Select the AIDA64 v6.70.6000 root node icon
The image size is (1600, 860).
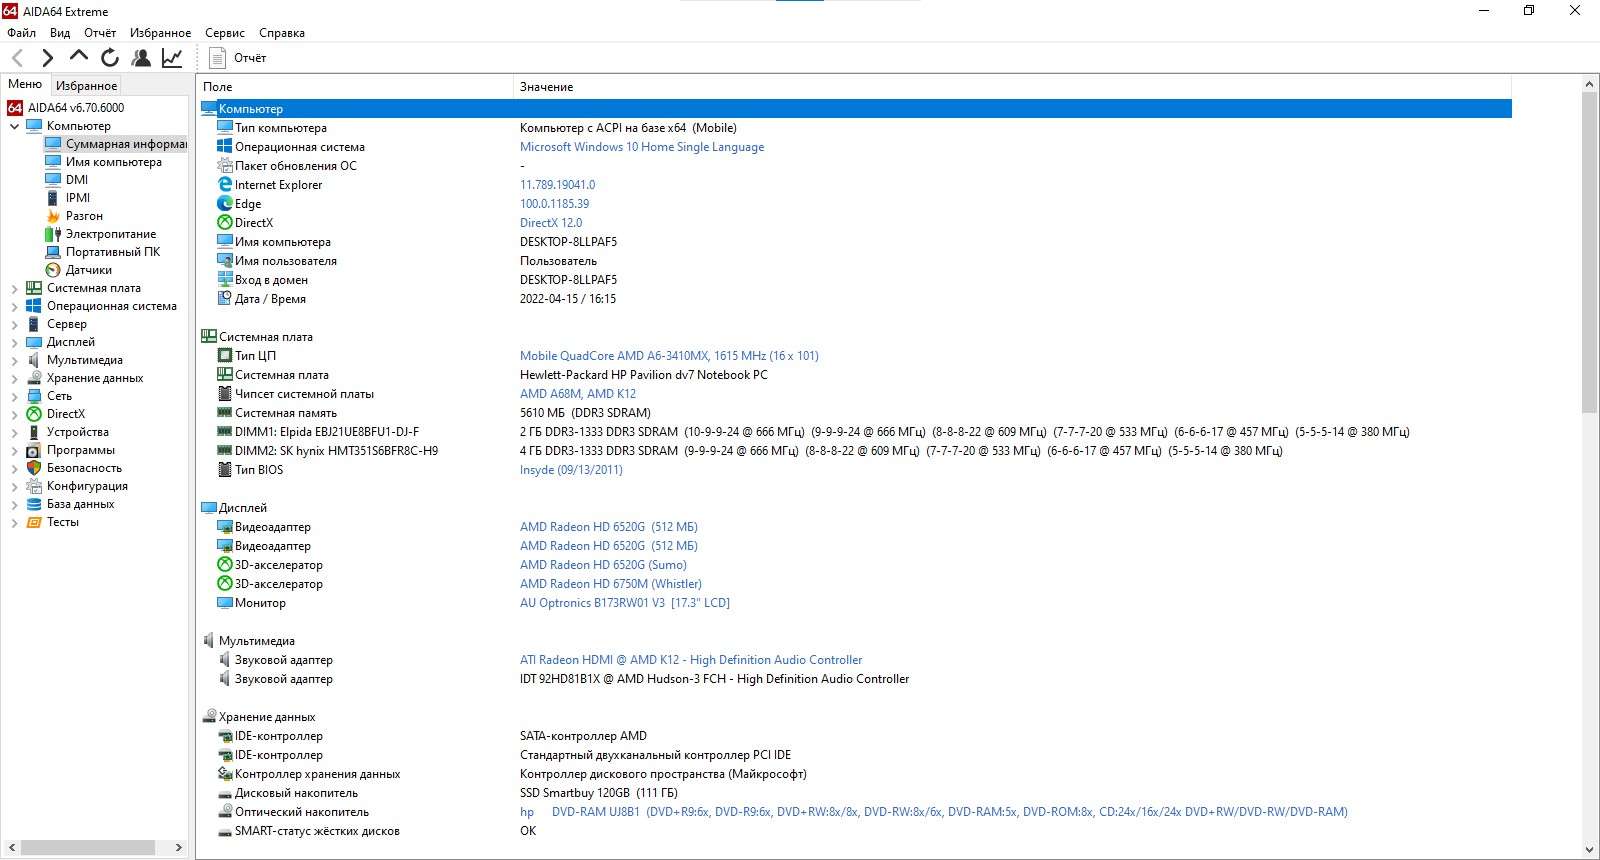pos(15,108)
